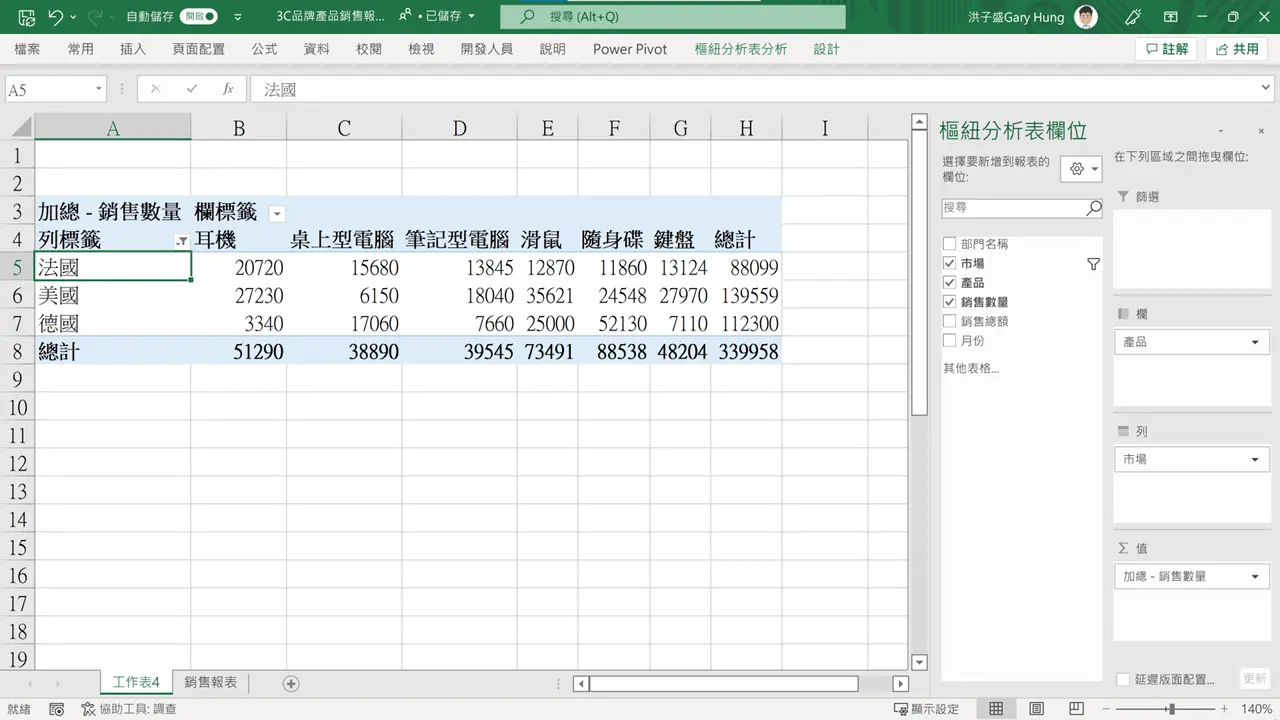Click the fx insert function icon
This screenshot has height=720, width=1280.
tap(228, 89)
